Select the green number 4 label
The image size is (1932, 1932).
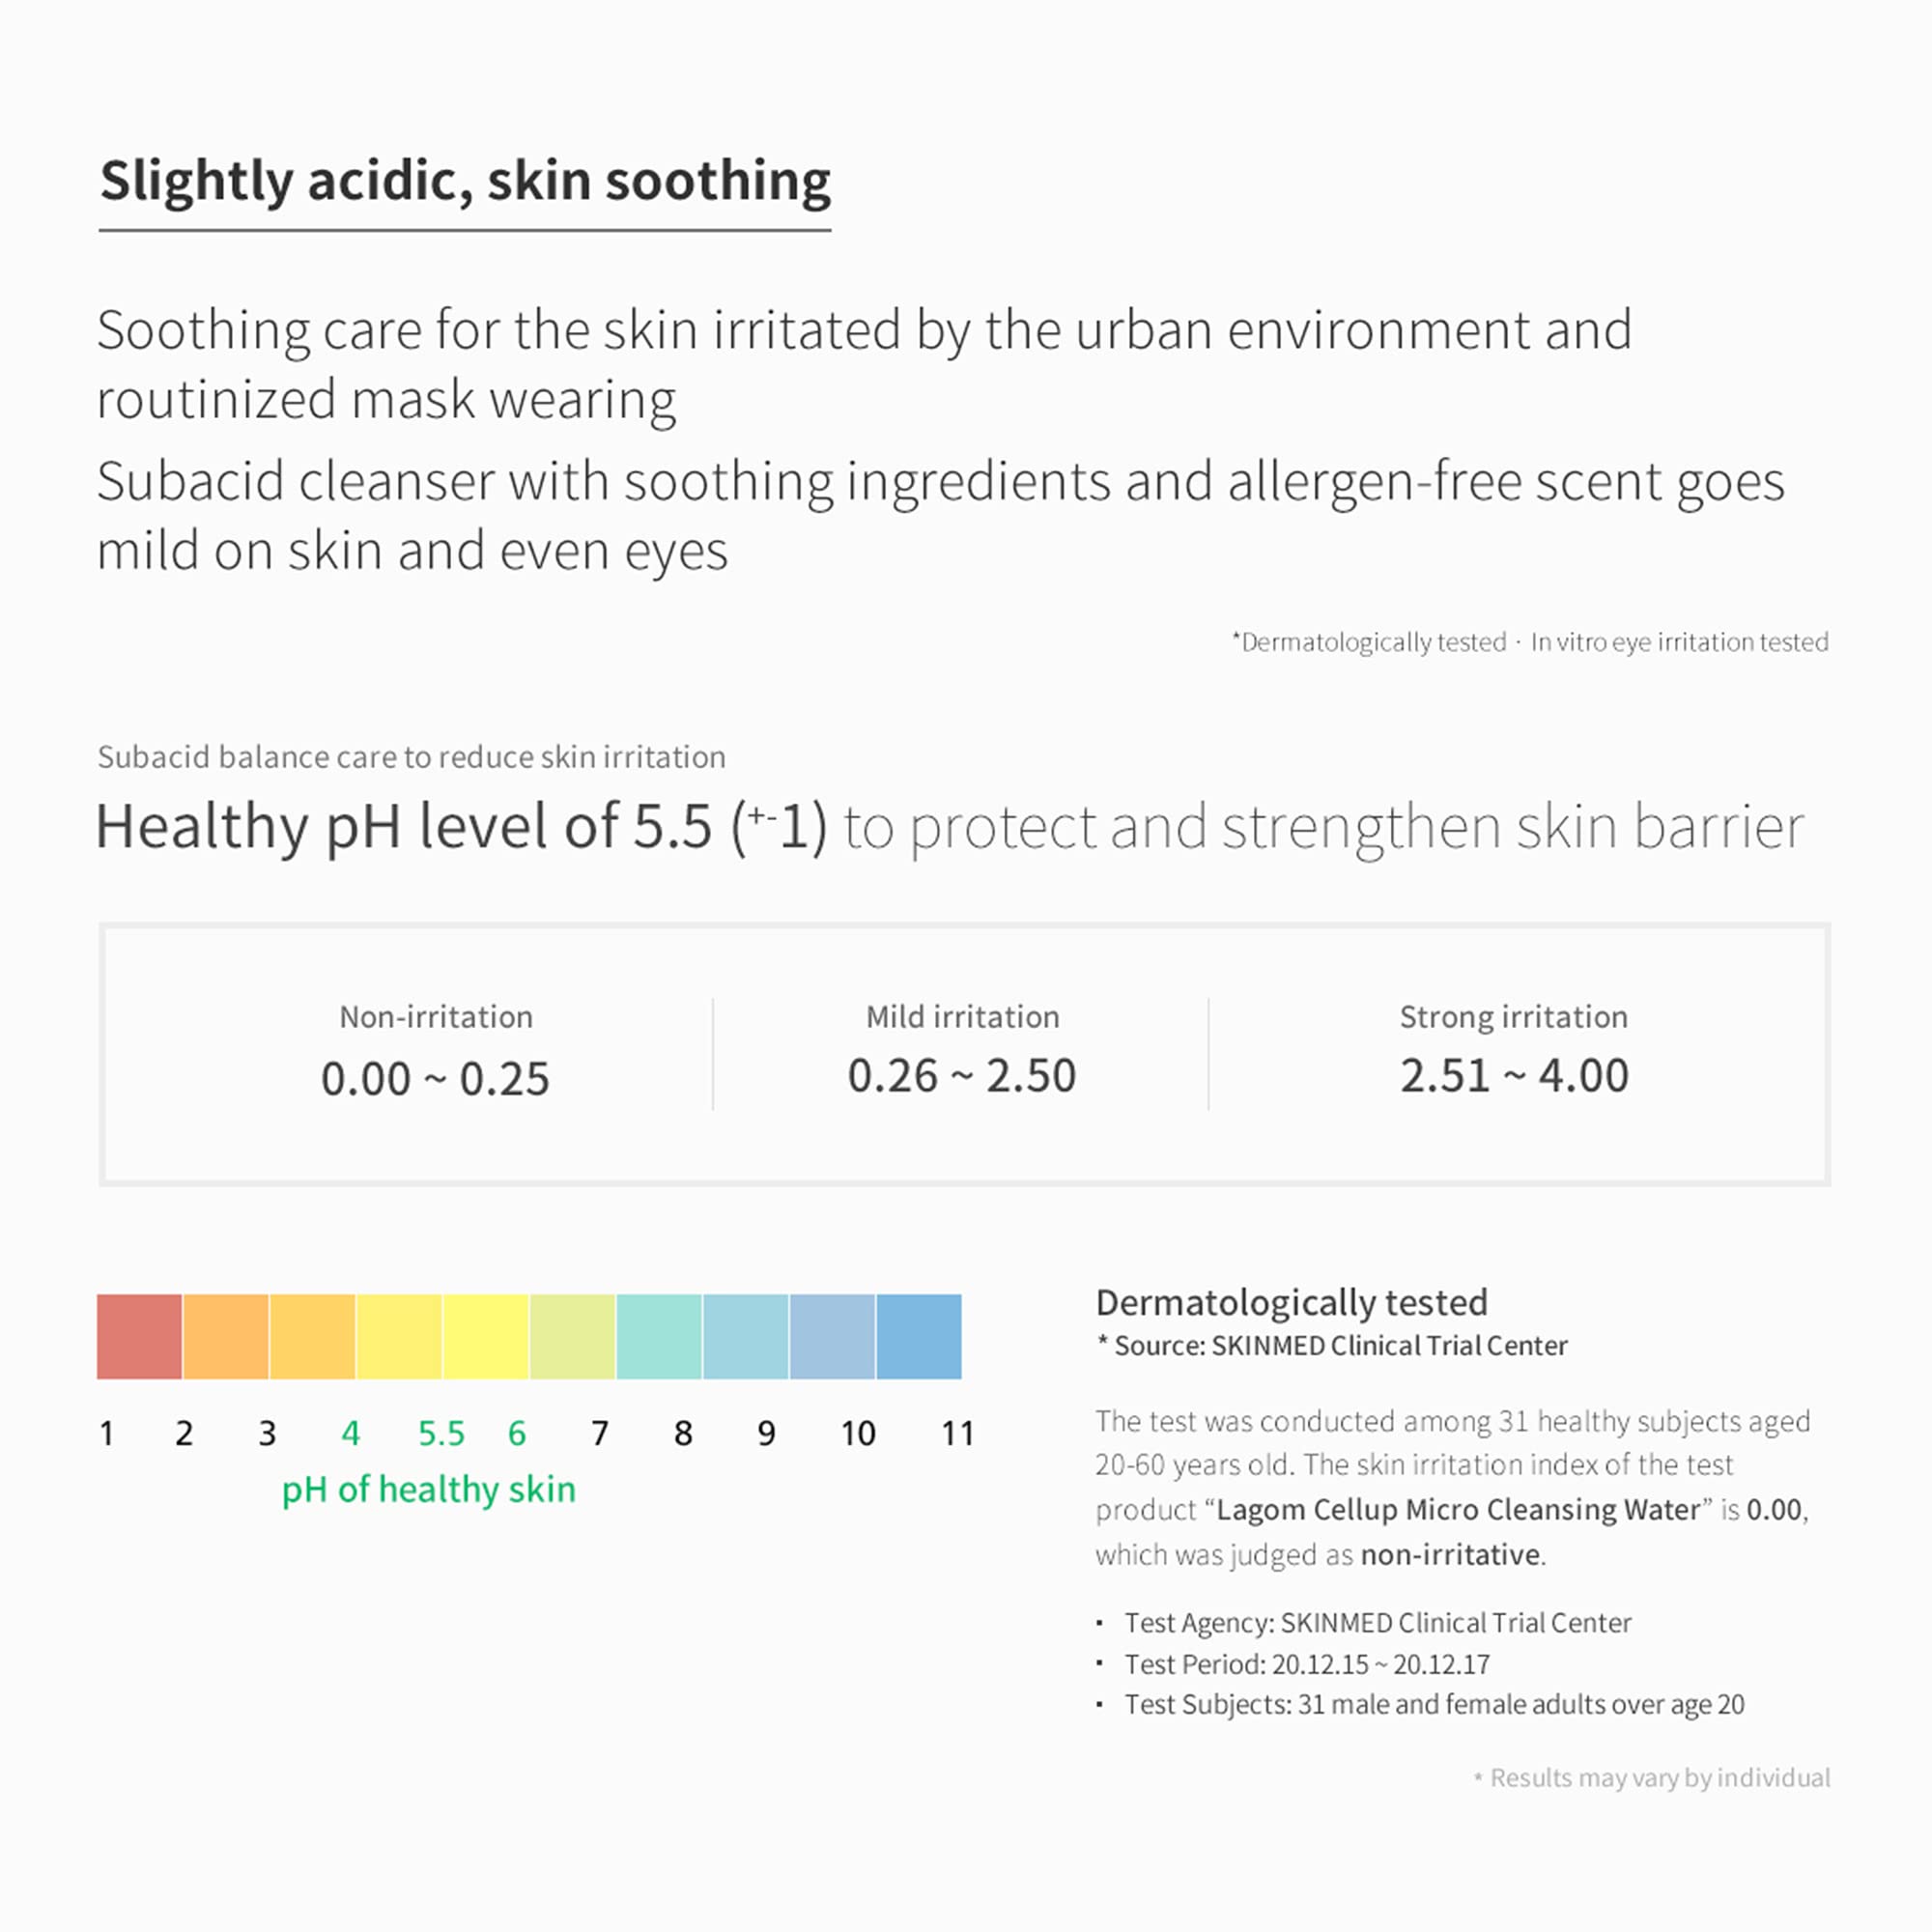click(350, 1433)
